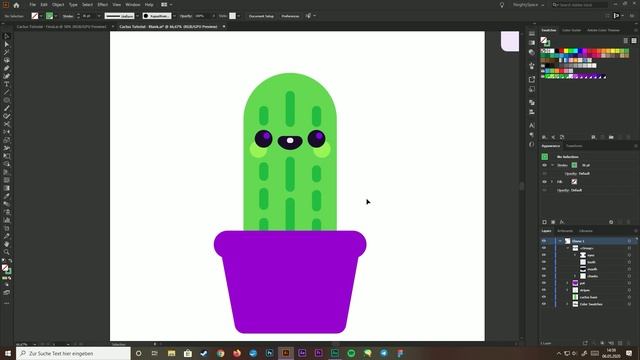
Task: Toggle visibility of Ebene 1 layer
Action: 544,241
